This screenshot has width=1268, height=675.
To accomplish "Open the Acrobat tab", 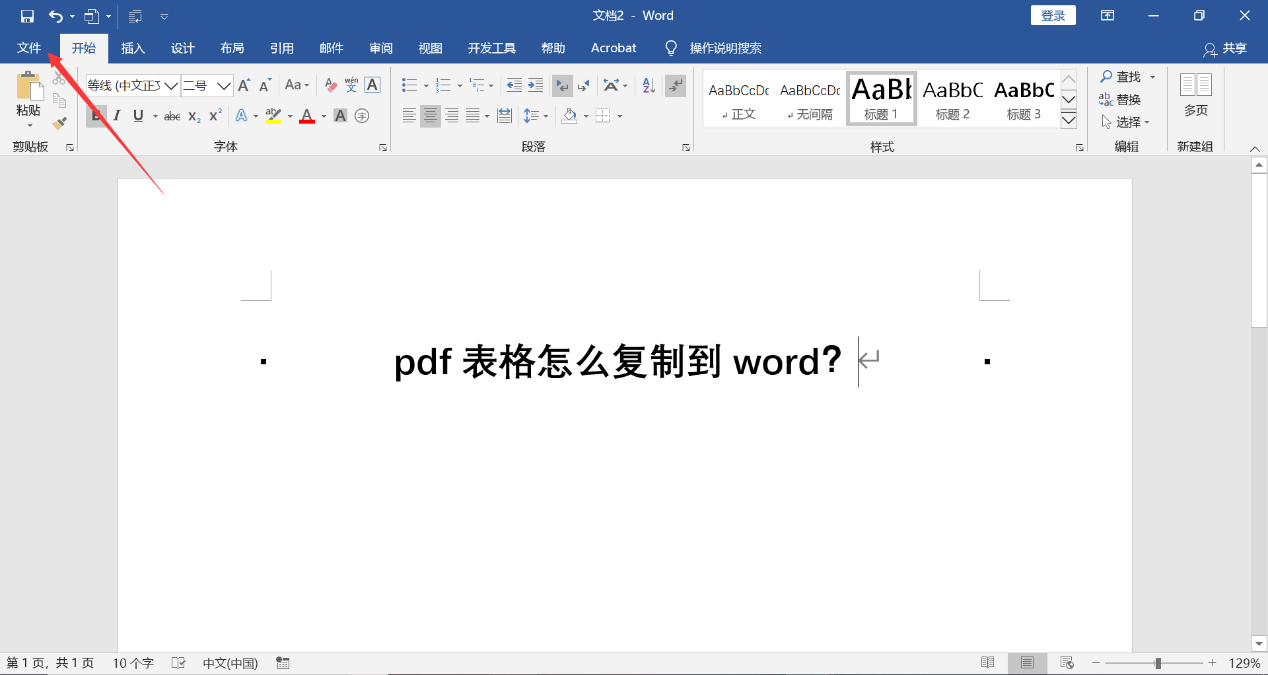I will pos(614,48).
